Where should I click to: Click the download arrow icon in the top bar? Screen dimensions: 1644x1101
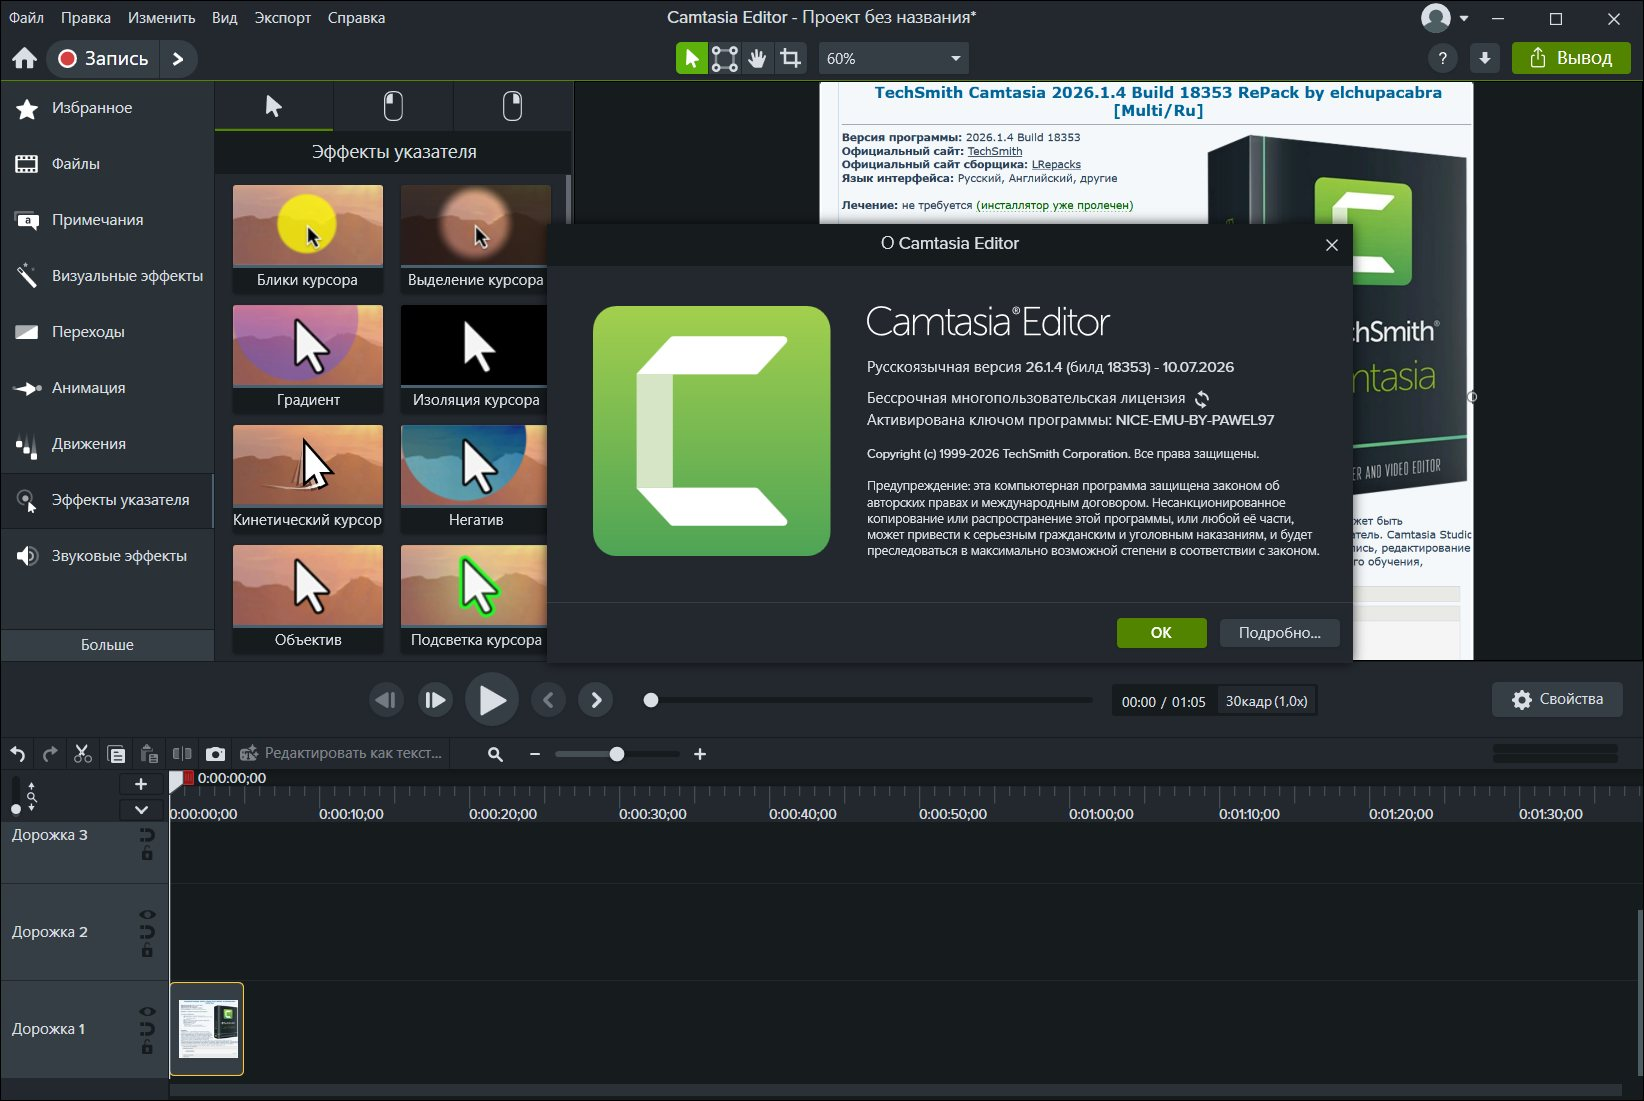click(1485, 58)
